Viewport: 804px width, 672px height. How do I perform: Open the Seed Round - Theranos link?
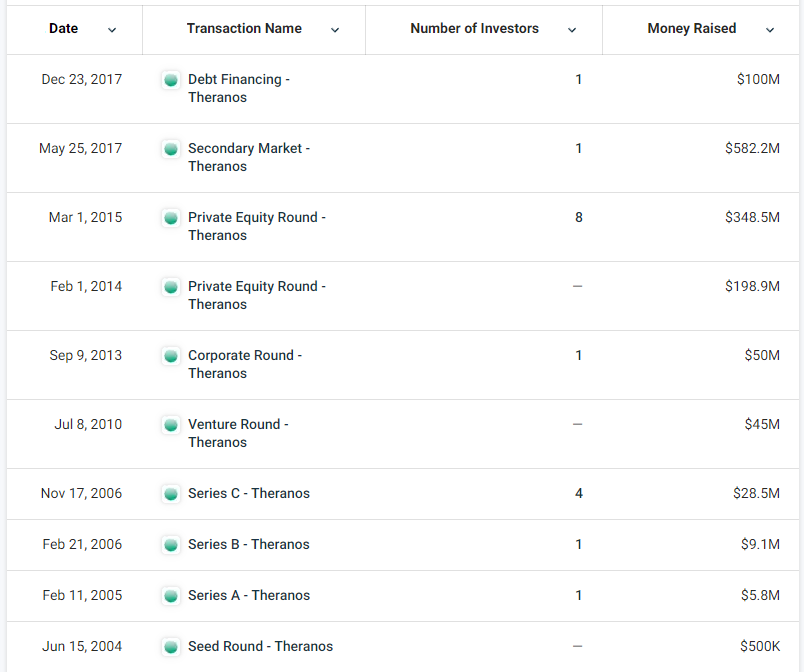tap(260, 646)
